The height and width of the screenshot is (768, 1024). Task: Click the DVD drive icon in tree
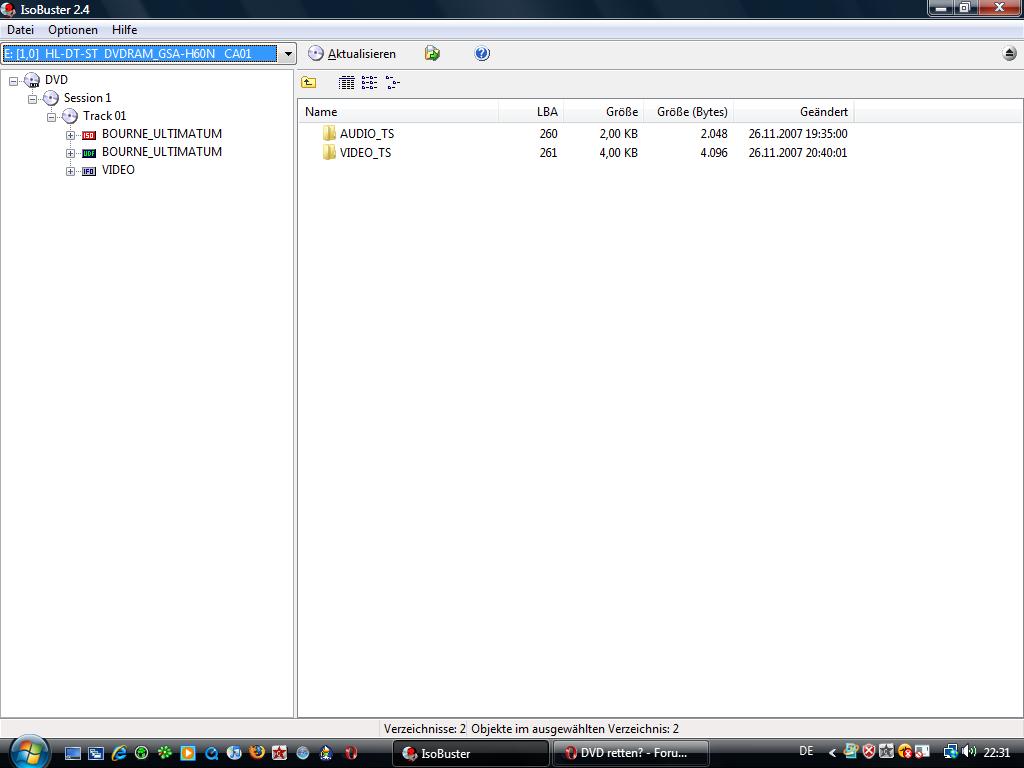tap(31, 80)
